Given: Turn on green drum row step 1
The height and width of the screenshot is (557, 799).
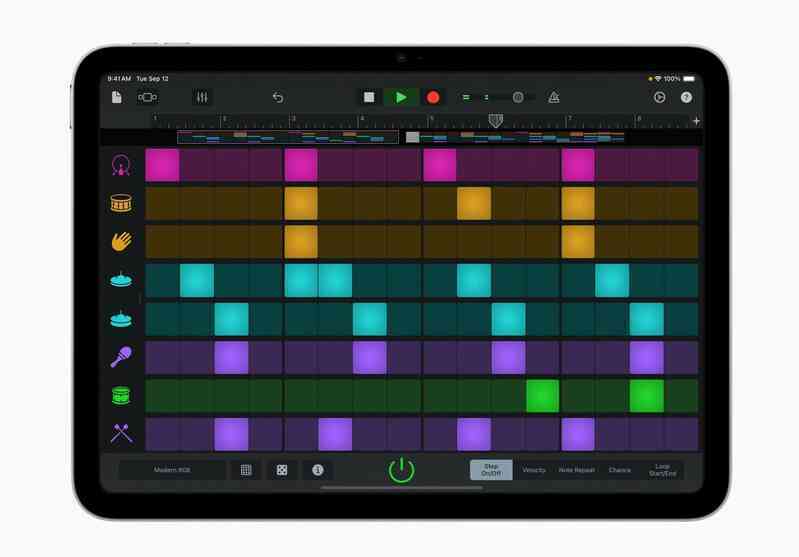Looking at the screenshot, I should tap(162, 395).
